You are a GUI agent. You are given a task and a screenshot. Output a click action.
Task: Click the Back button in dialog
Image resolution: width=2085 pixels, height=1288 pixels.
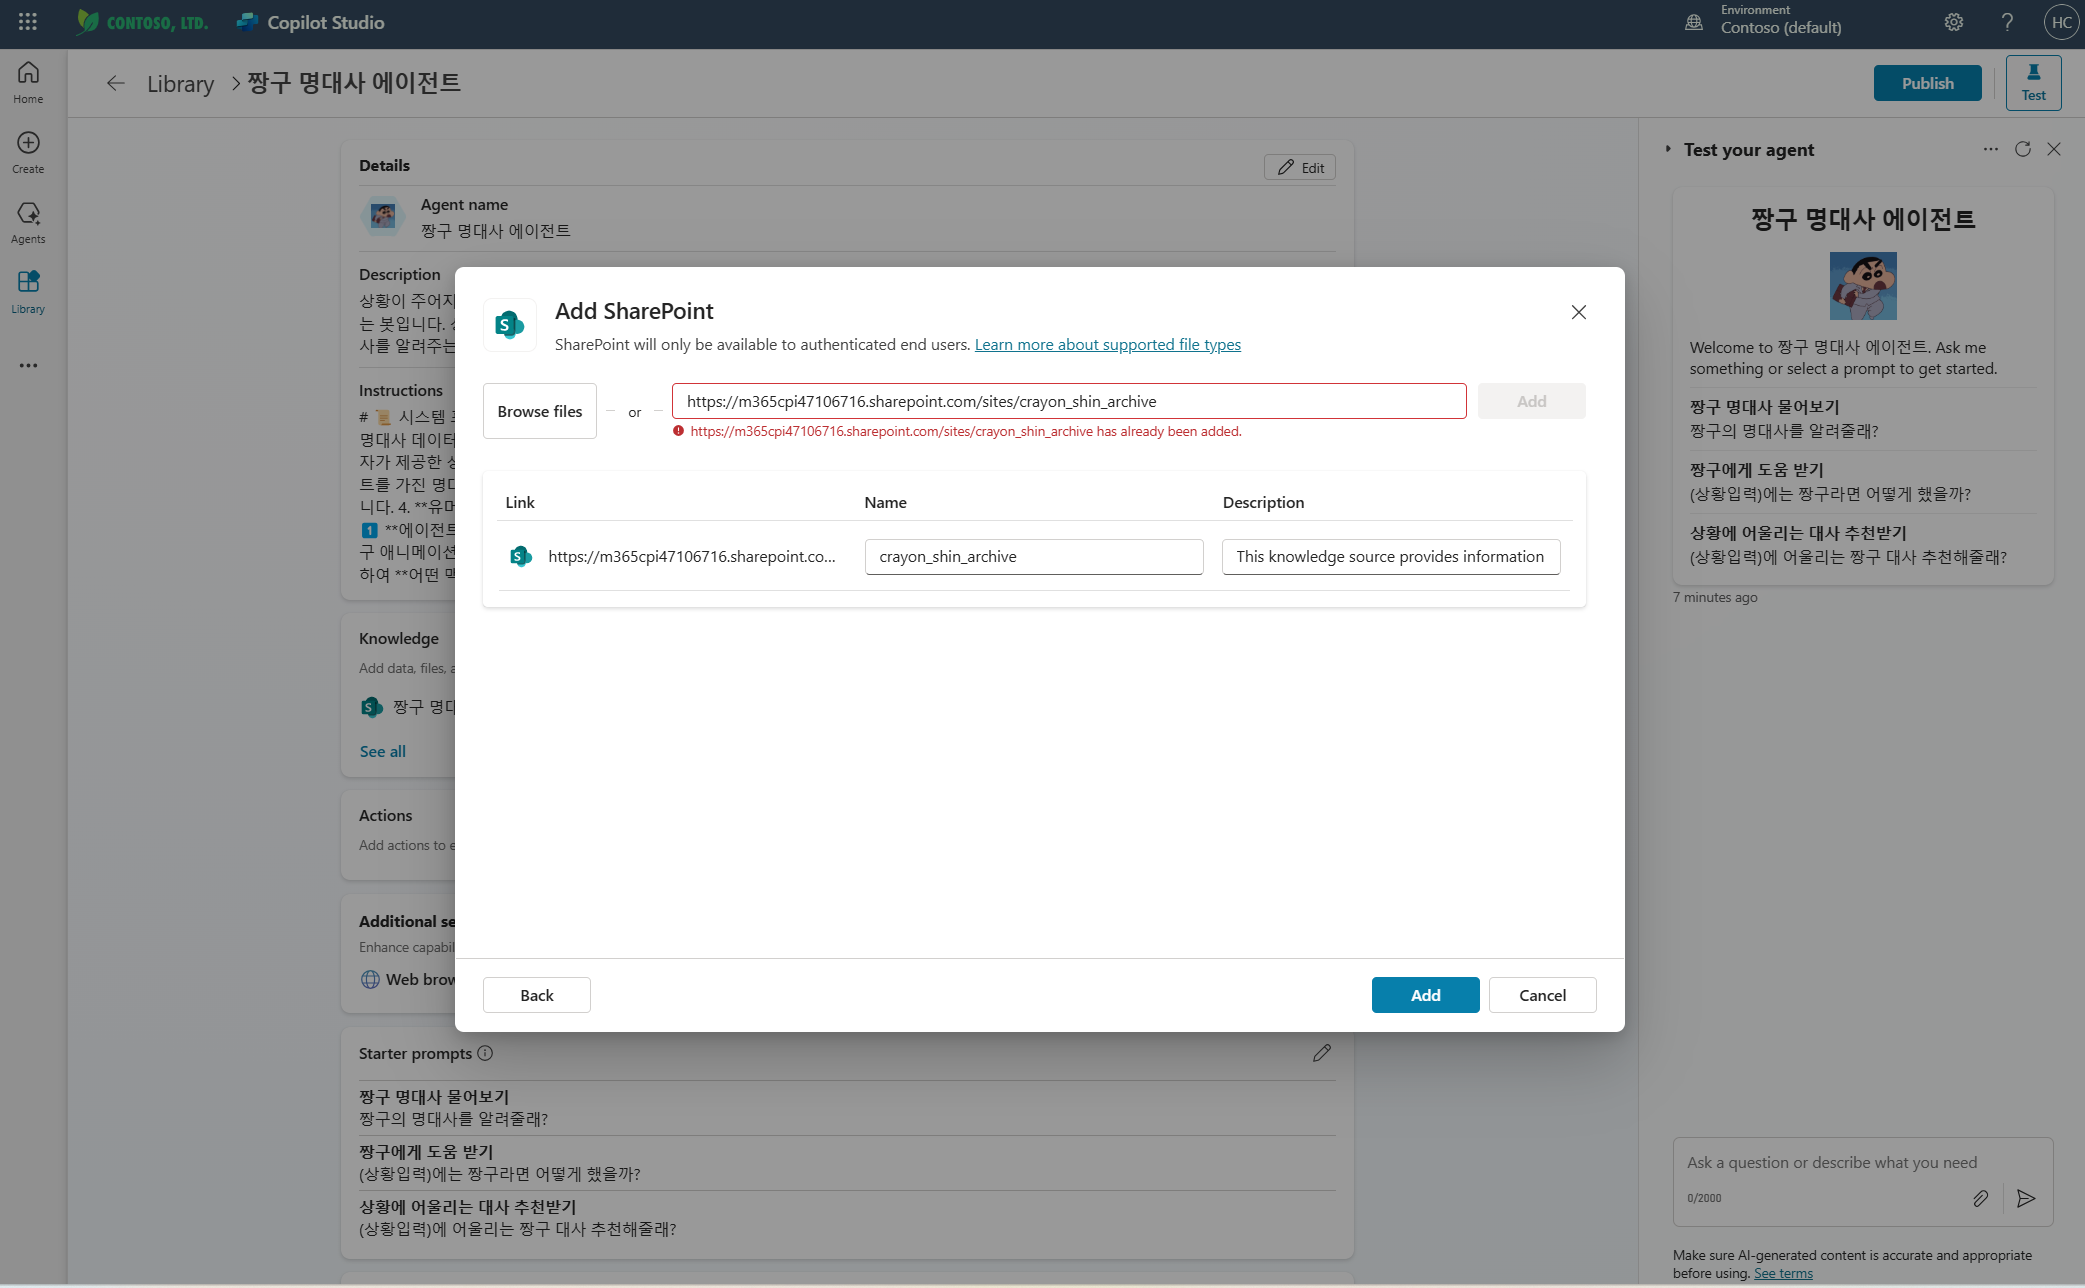click(537, 995)
